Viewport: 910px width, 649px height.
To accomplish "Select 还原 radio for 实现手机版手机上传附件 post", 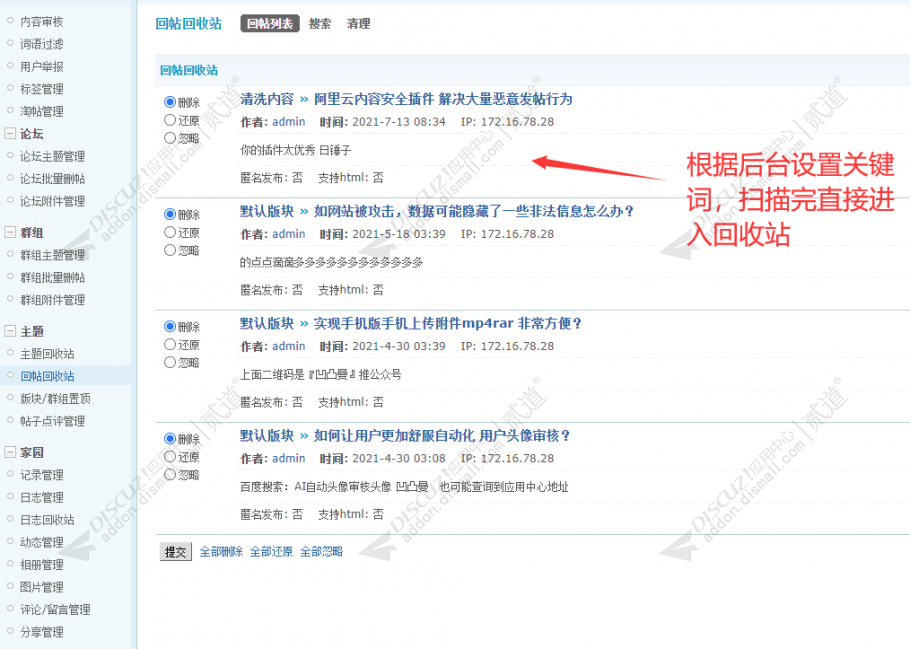I will pyautogui.click(x=169, y=344).
